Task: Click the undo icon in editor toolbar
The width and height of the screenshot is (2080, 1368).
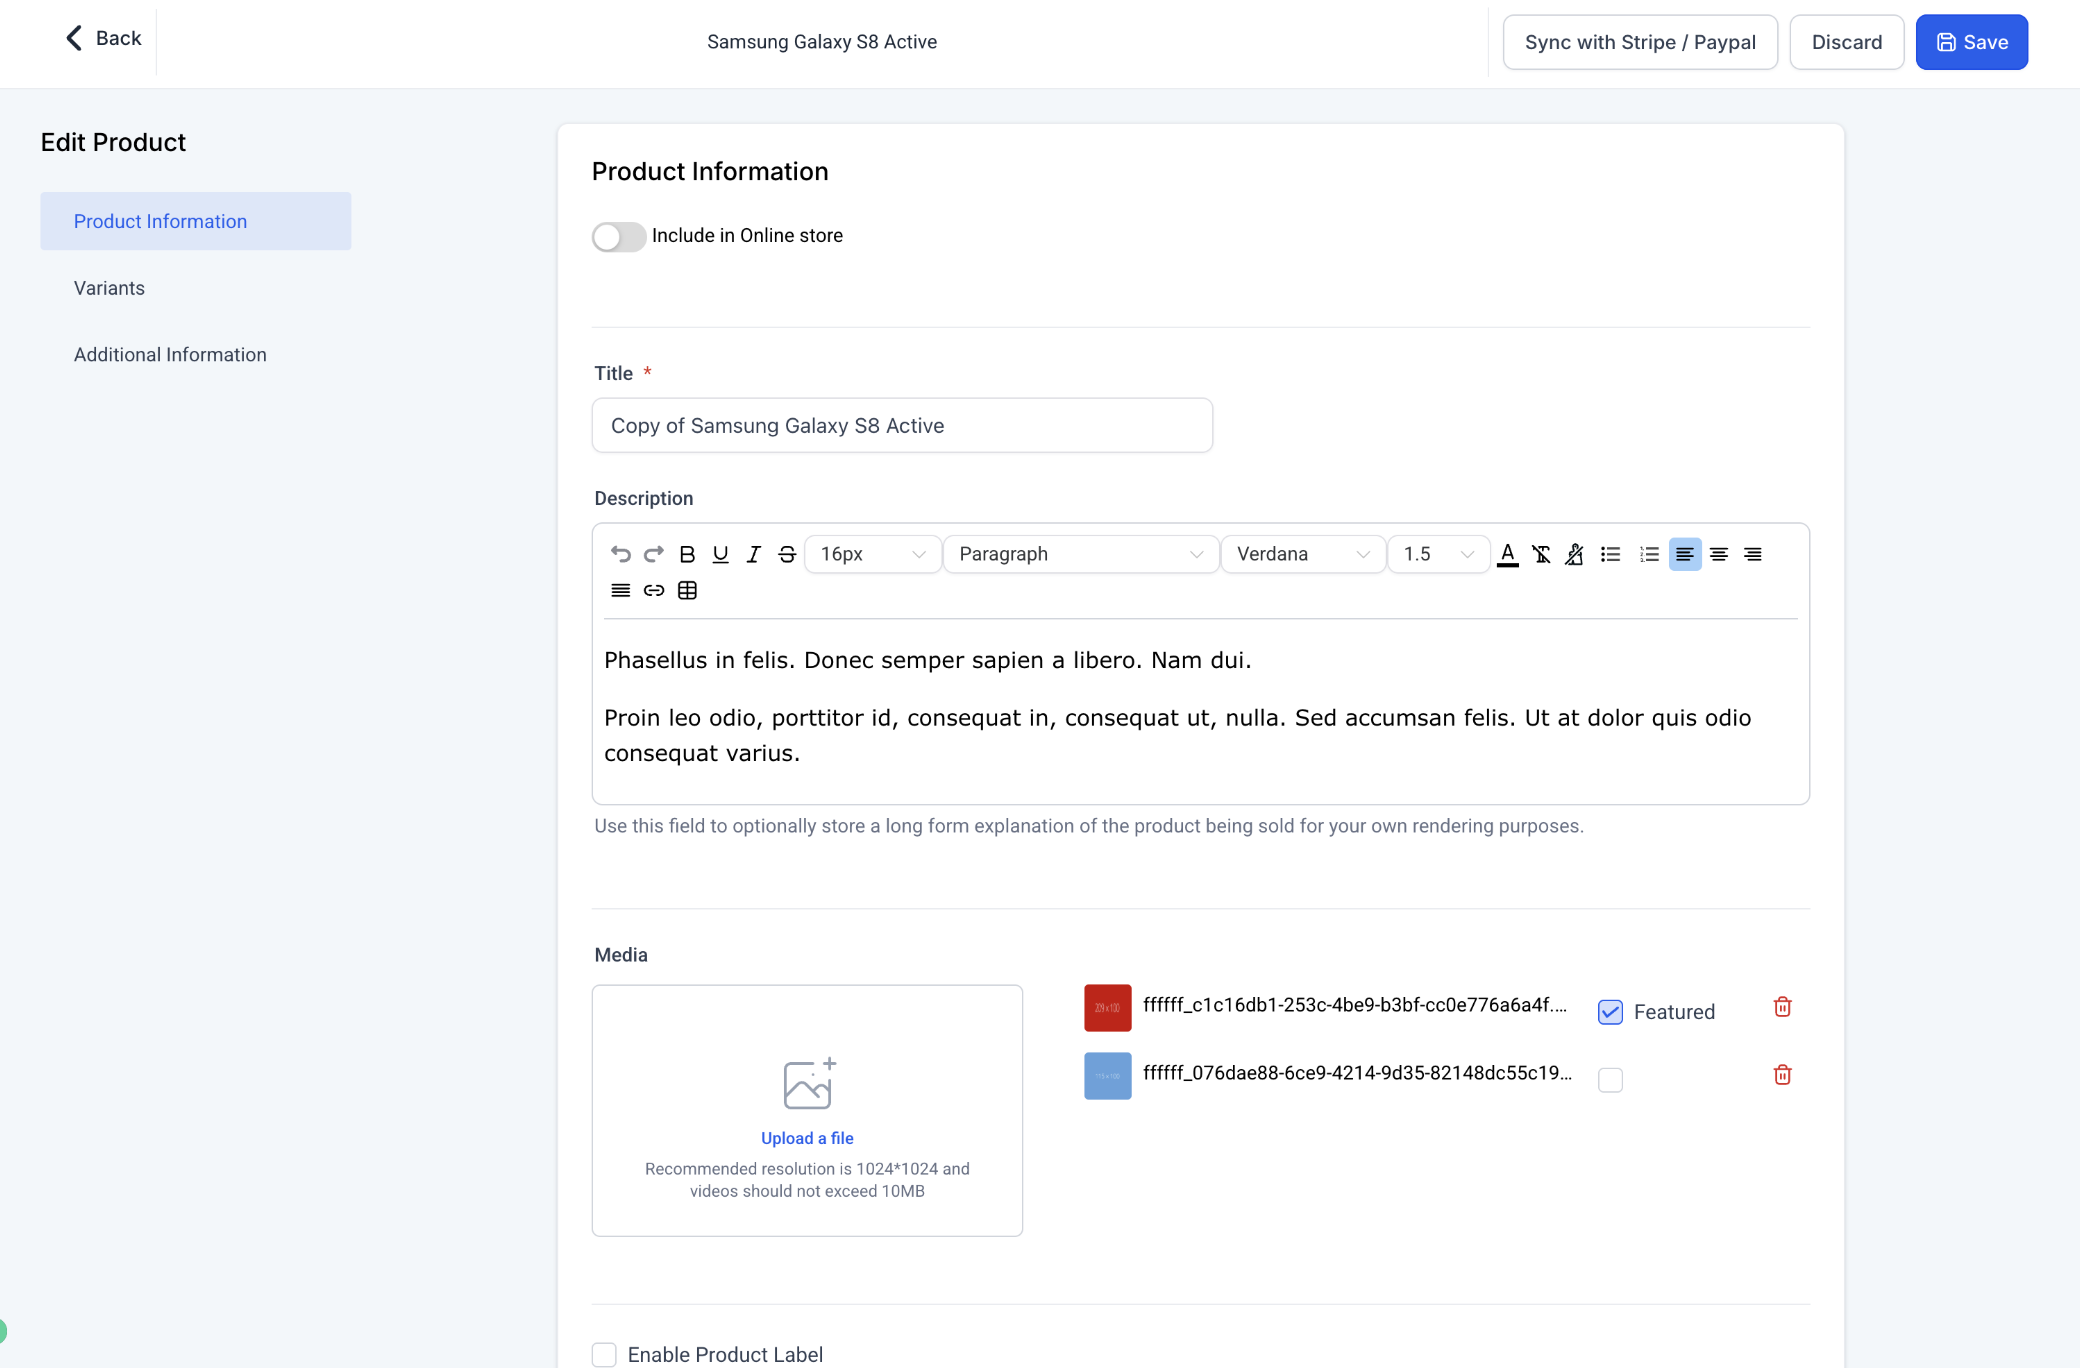Action: [620, 554]
